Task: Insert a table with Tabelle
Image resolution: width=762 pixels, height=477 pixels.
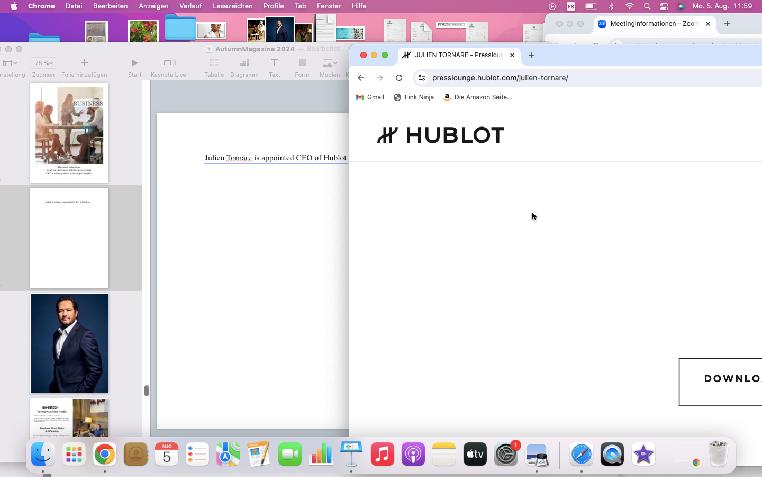Action: tap(214, 68)
